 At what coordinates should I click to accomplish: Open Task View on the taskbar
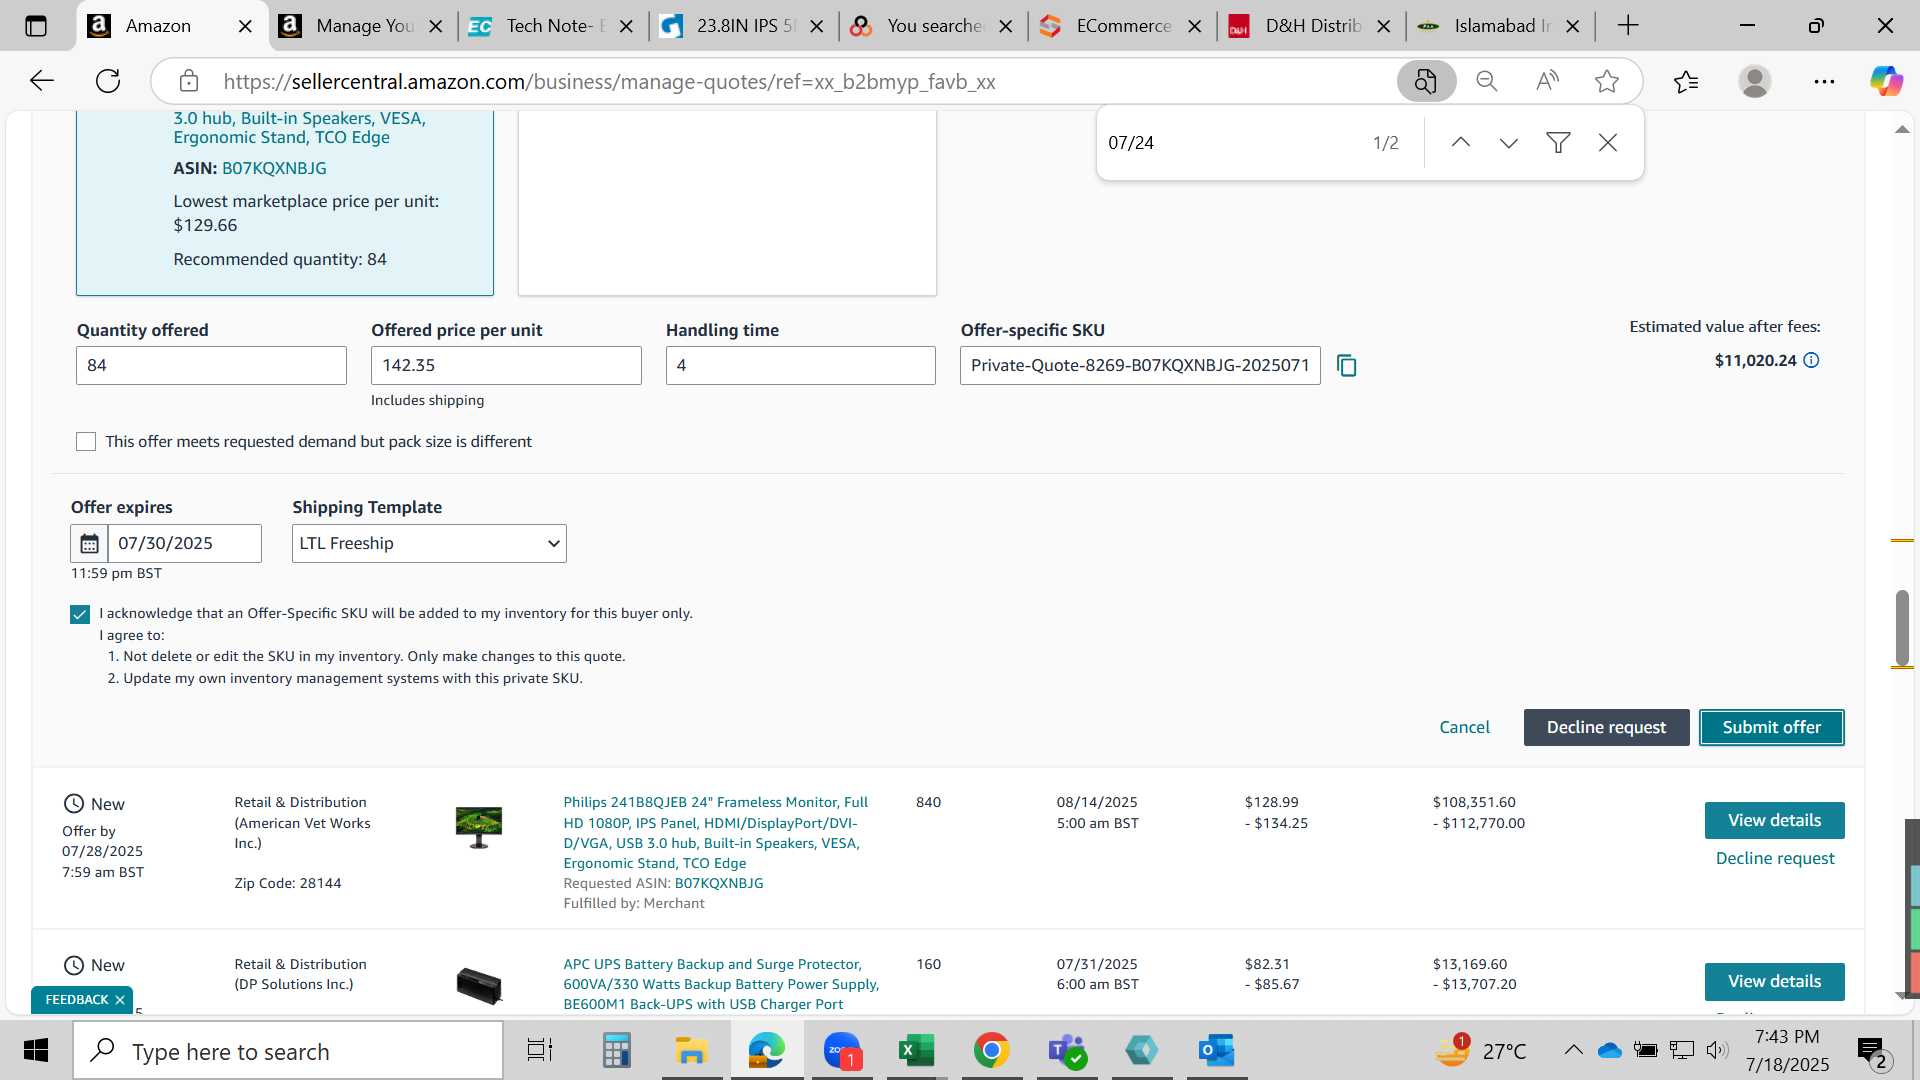[540, 1051]
